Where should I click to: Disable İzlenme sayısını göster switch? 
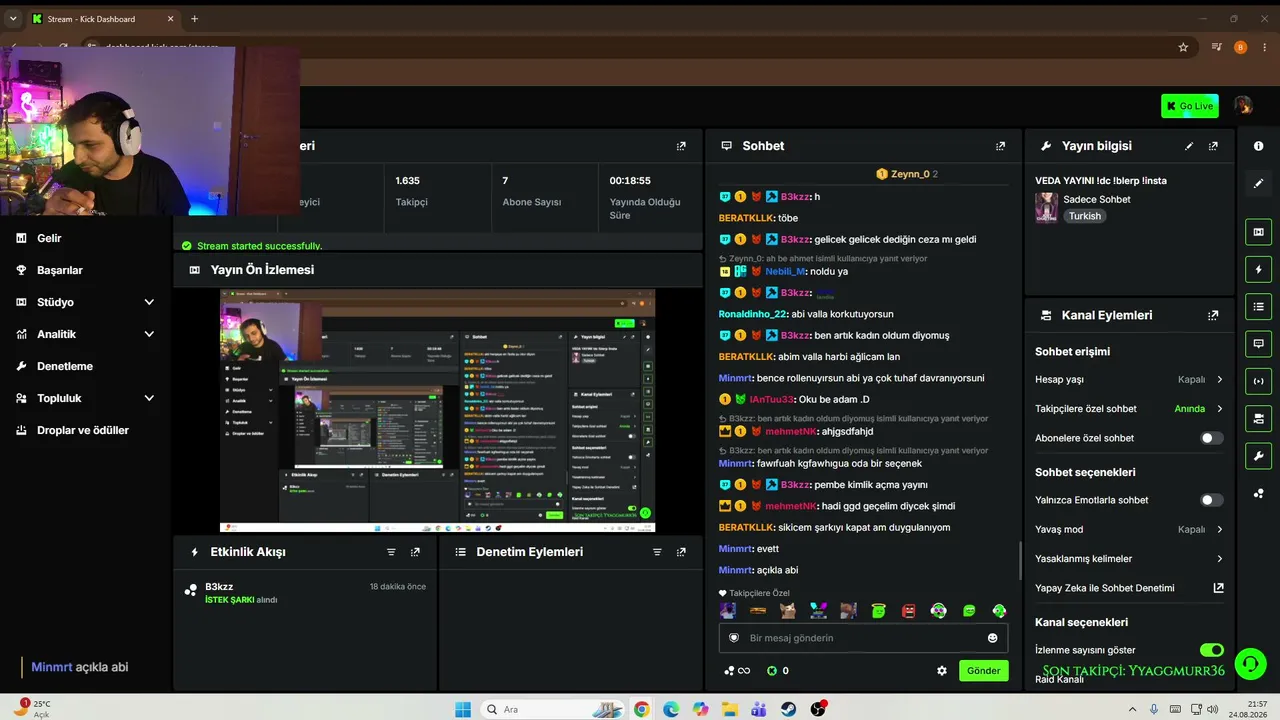(x=1211, y=650)
